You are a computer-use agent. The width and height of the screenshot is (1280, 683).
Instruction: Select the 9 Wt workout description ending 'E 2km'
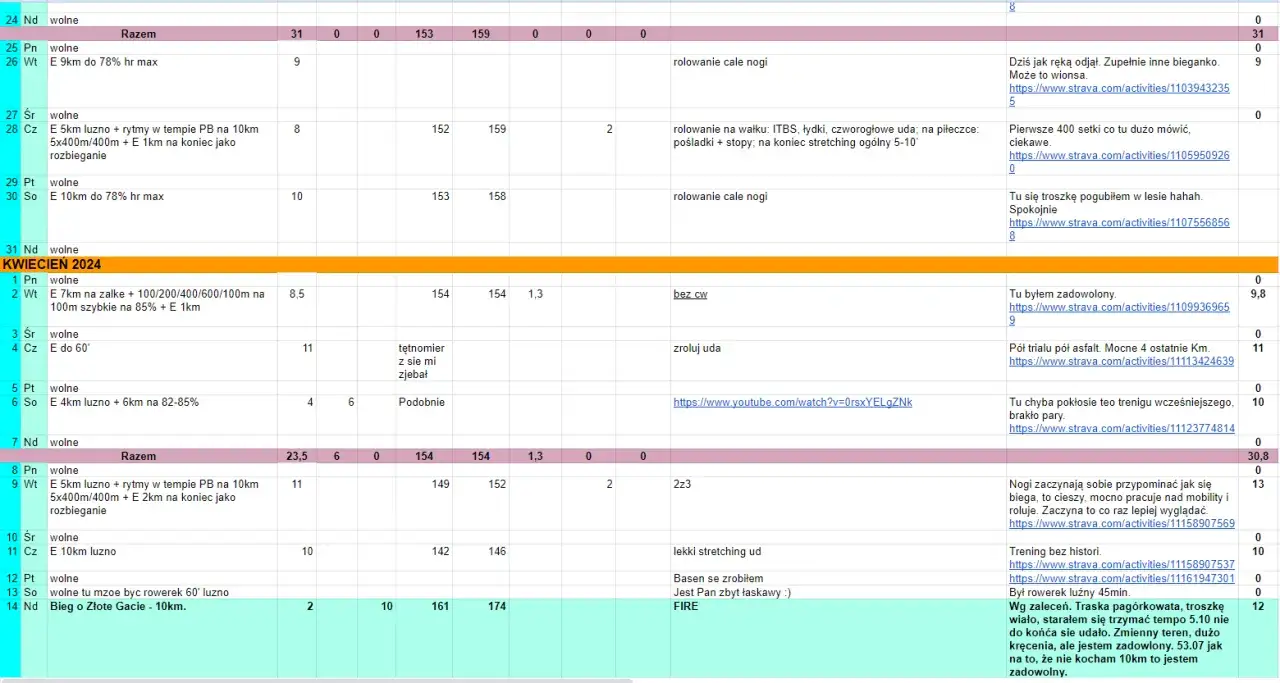pos(162,504)
